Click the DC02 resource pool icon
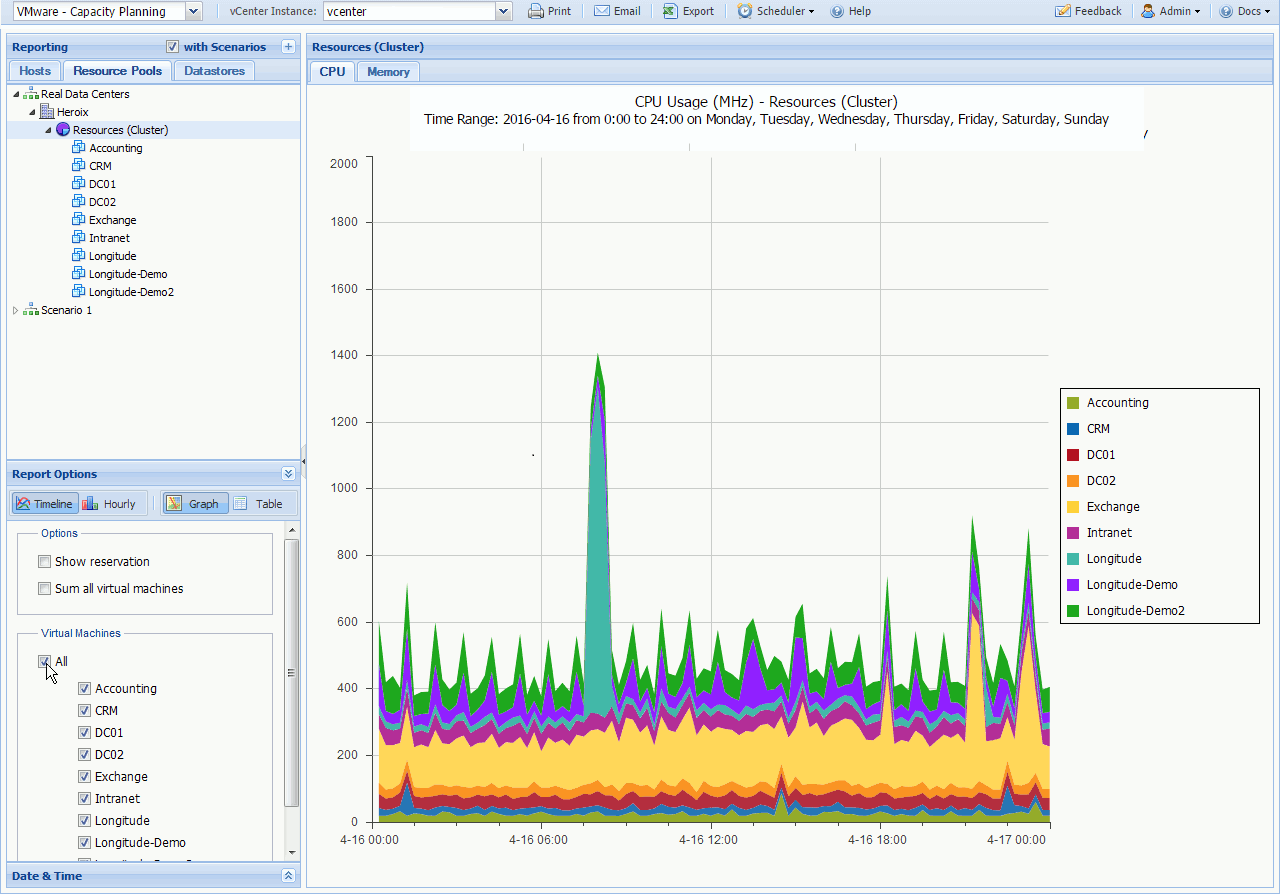Screen dimensions: 1280x894 coord(79,202)
